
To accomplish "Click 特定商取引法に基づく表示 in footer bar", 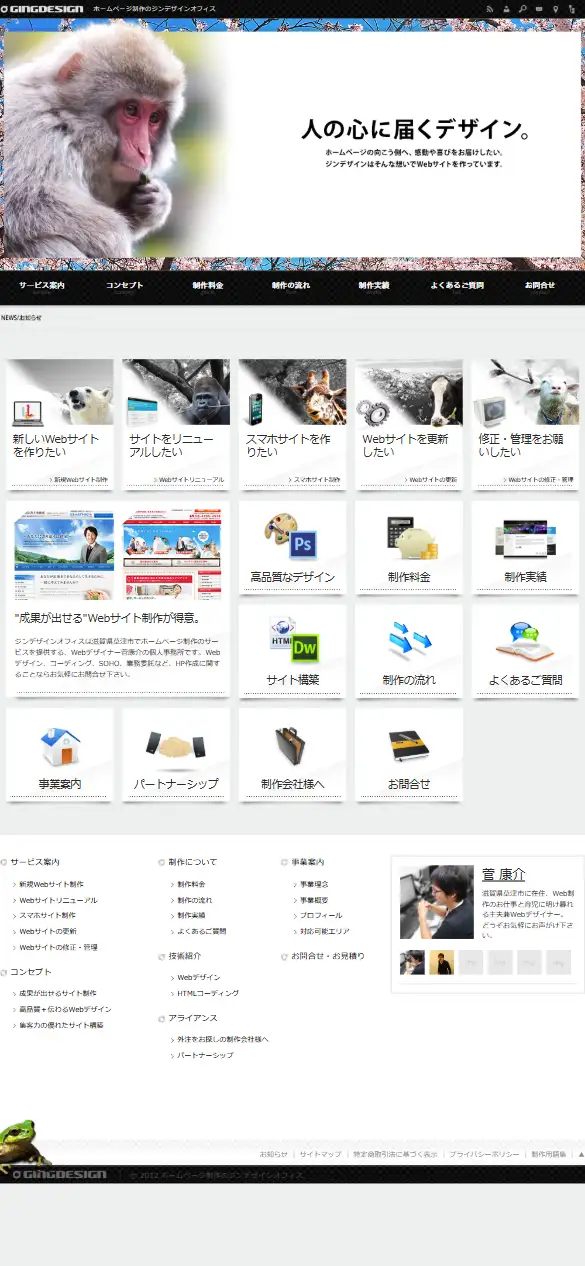I will [395, 1154].
